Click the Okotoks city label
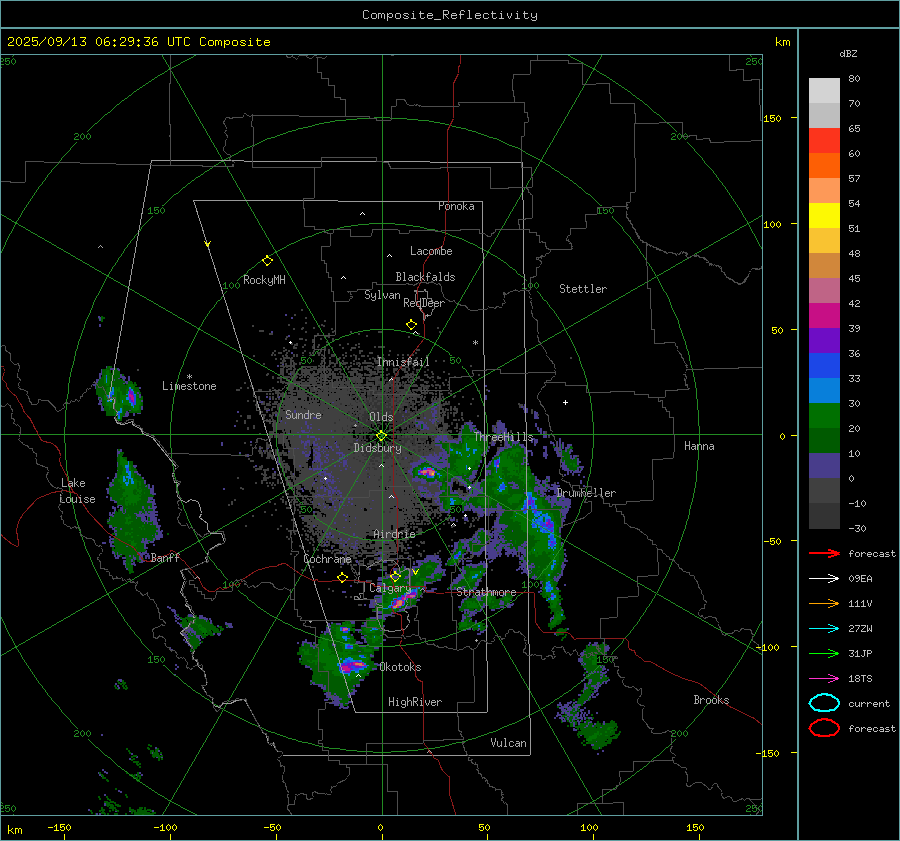Image resolution: width=900 pixels, height=841 pixels. [x=400, y=667]
